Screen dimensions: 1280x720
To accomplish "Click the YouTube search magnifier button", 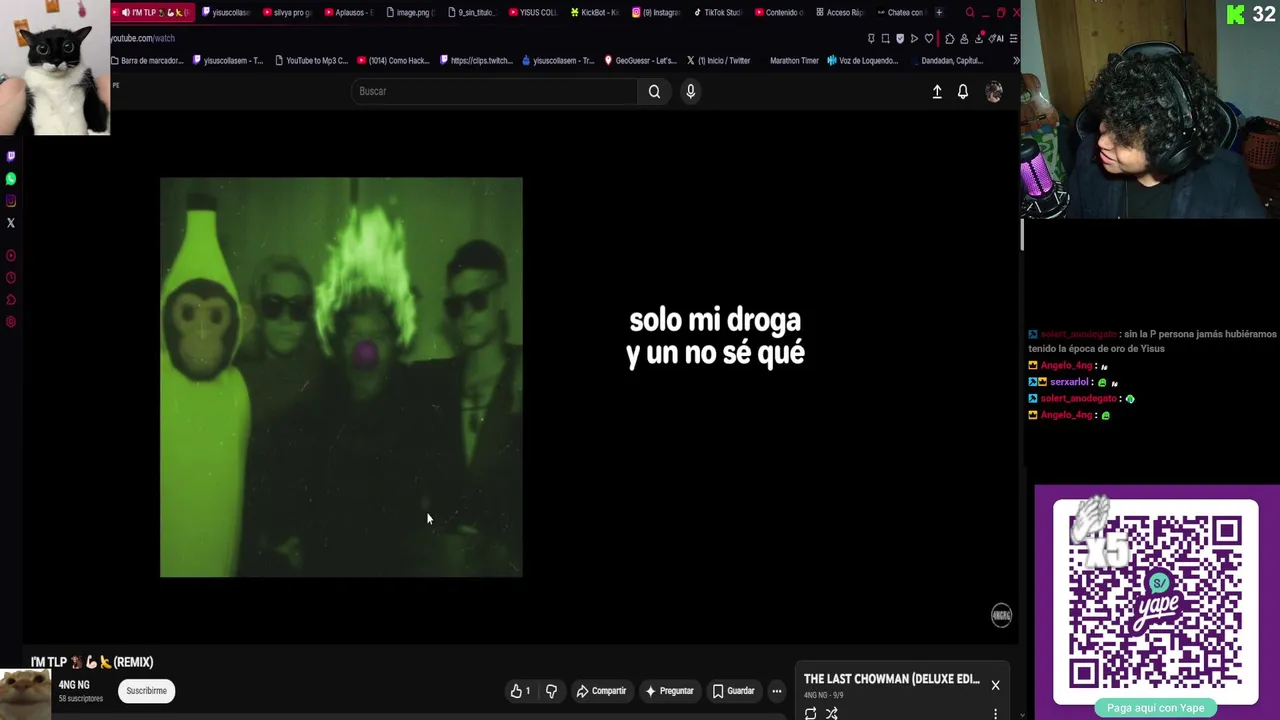I will (654, 91).
